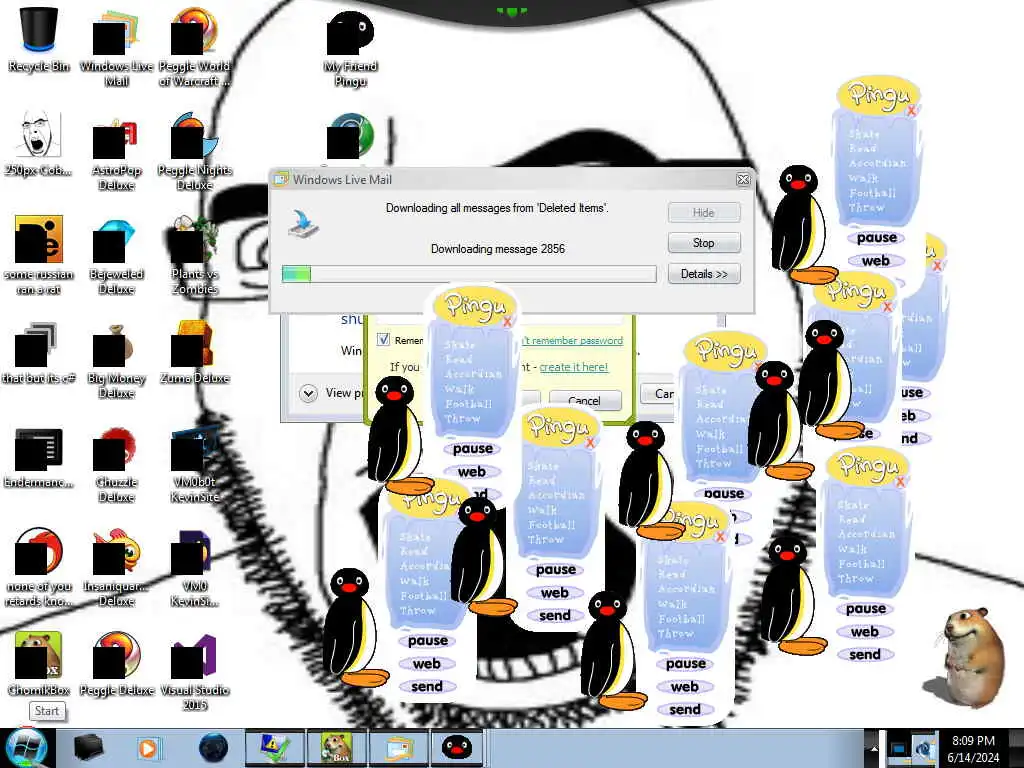This screenshot has width=1024, height=768.
Task: Select the Peggle World of Warcraft desktop icon
Action: pos(194,47)
